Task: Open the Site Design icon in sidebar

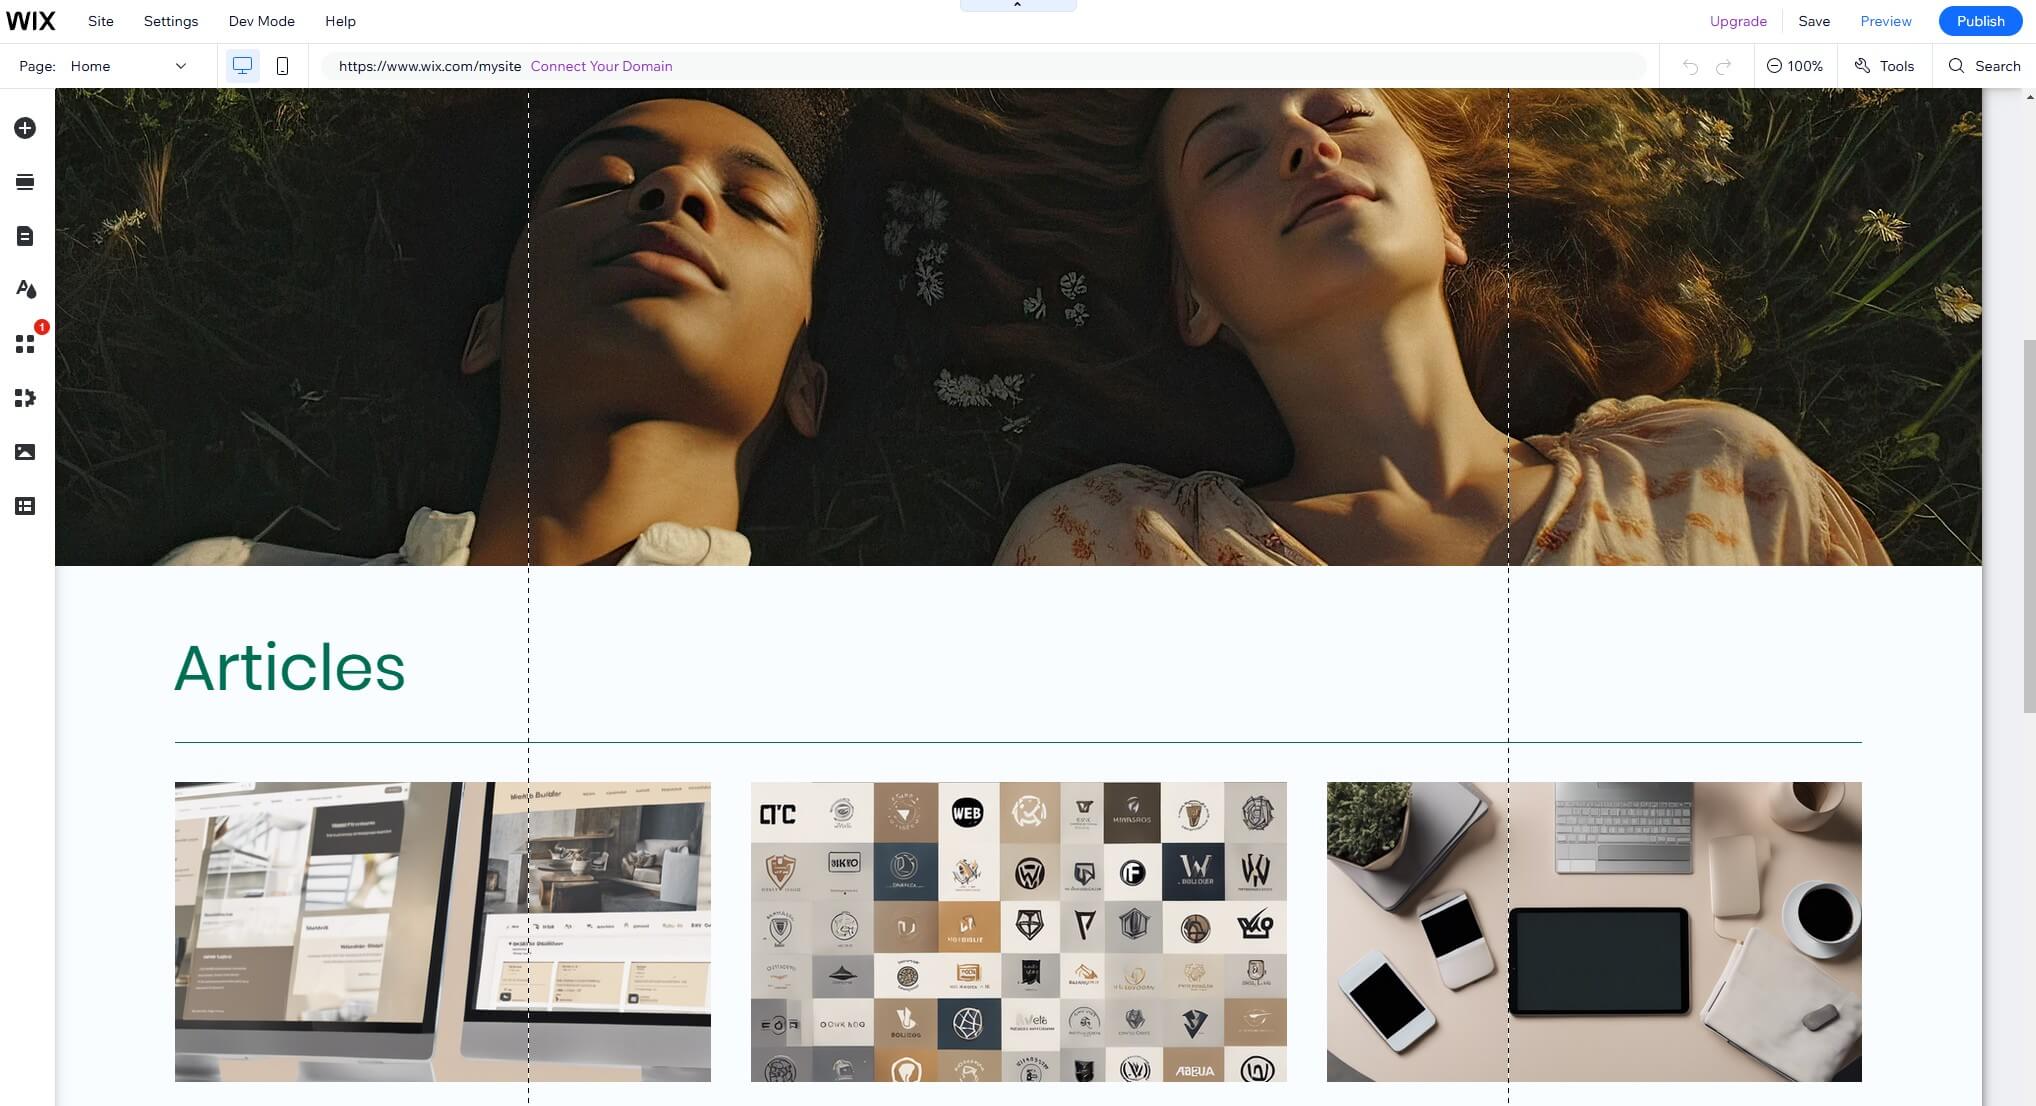Action: click(25, 290)
